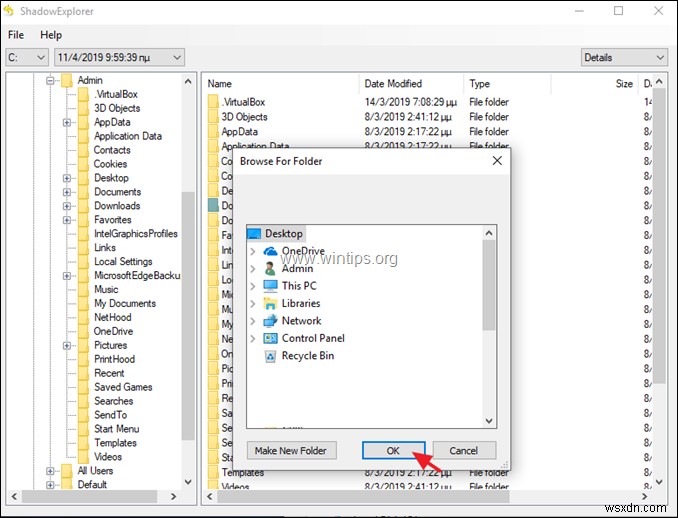Screen dimensions: 678x518
Task: Click the dialog folder list scrollbar thumb
Action: pyautogui.click(x=489, y=285)
